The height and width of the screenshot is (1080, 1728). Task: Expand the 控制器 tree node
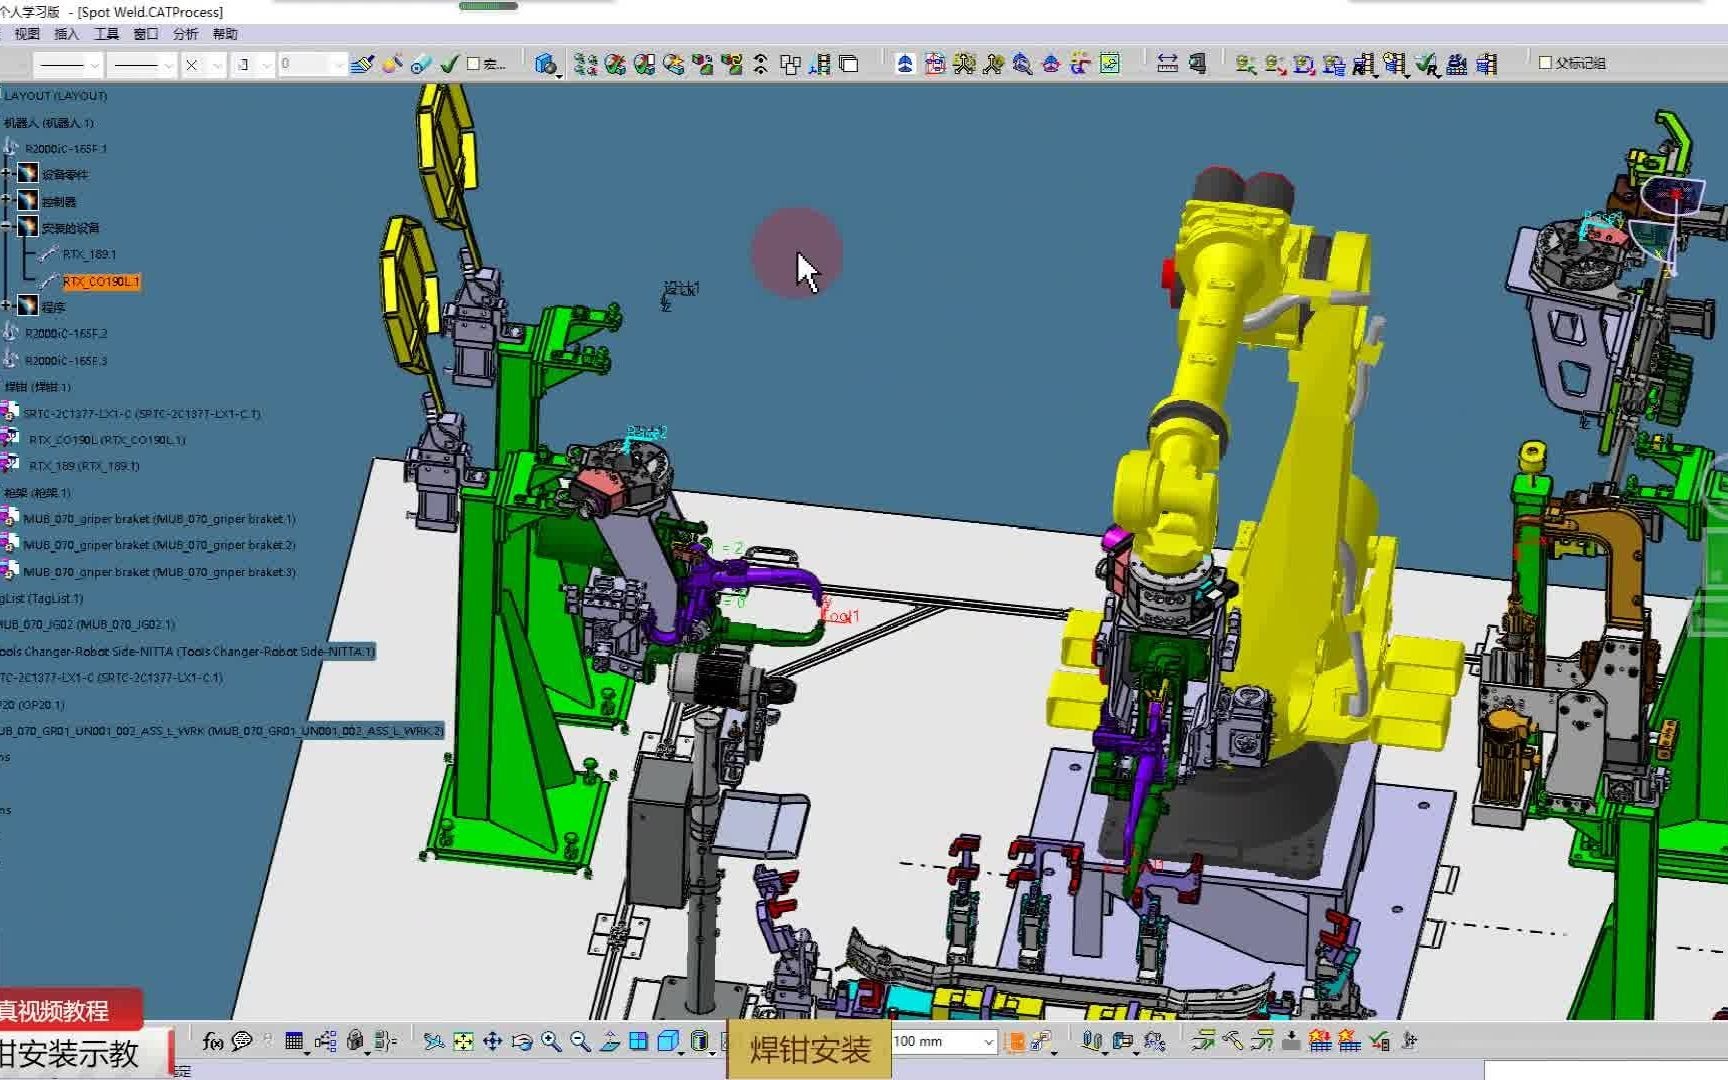pos(6,201)
